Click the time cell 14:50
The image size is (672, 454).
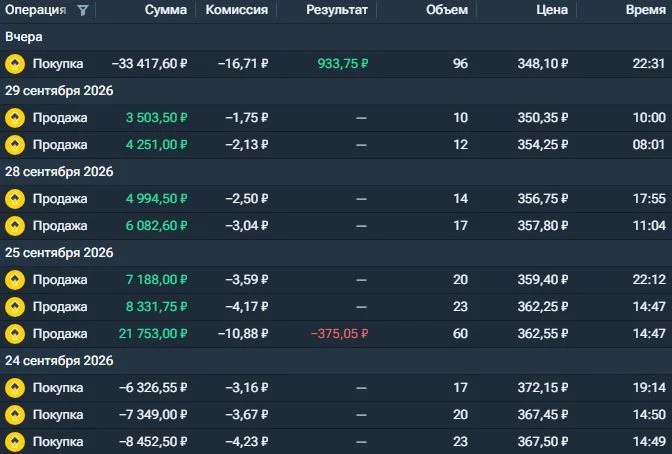[x=649, y=415]
